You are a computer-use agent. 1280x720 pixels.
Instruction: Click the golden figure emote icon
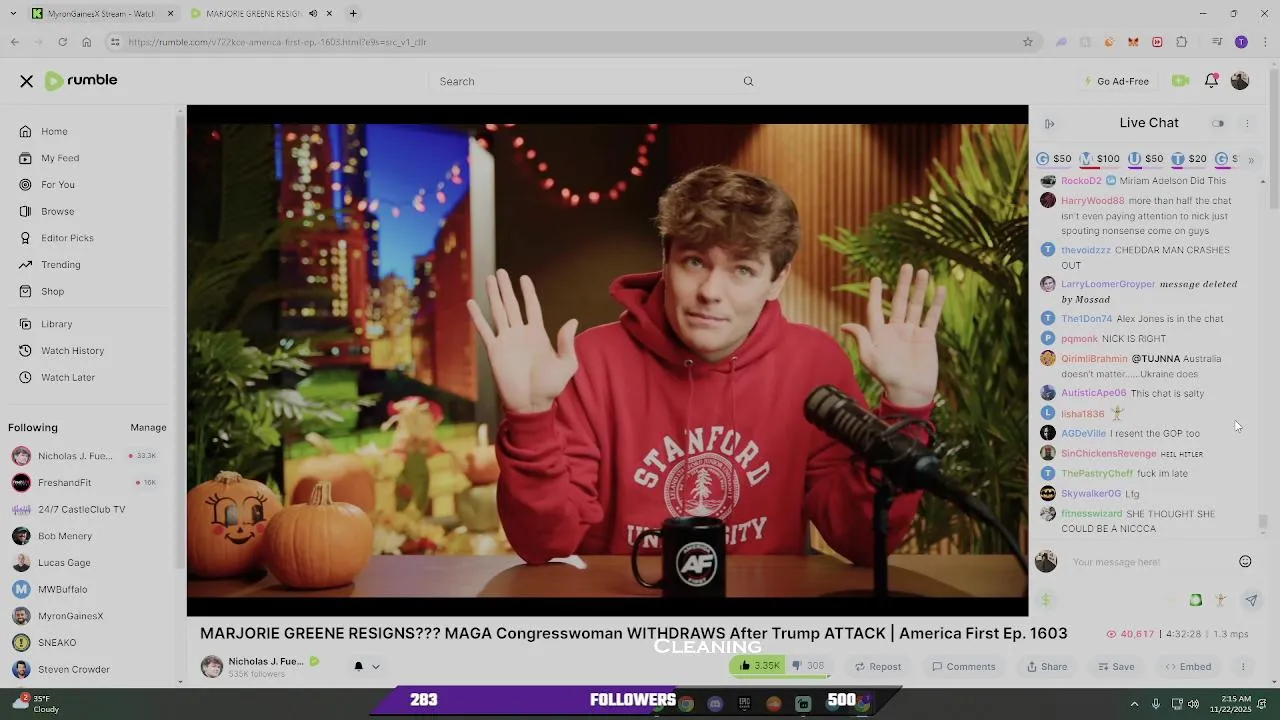[1220, 600]
